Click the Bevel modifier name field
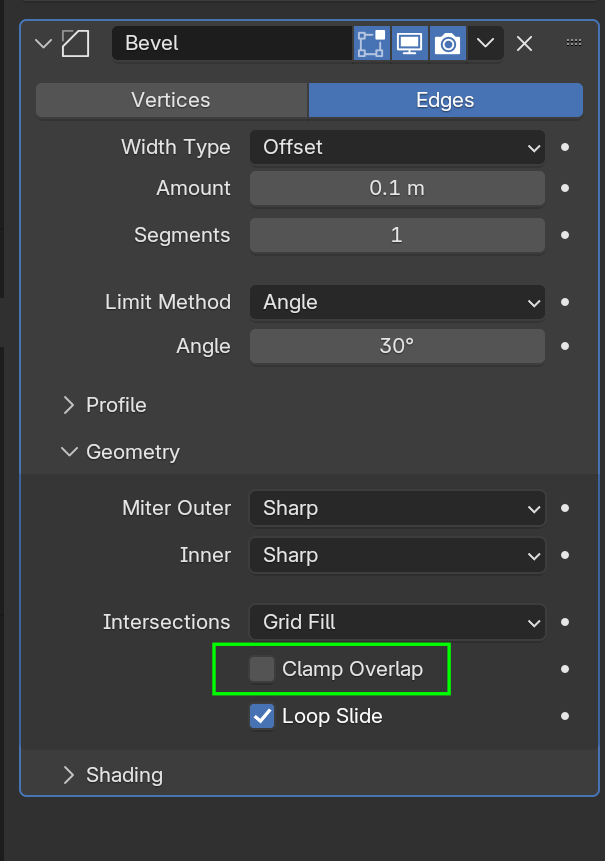The height and width of the screenshot is (861, 605). click(230, 43)
